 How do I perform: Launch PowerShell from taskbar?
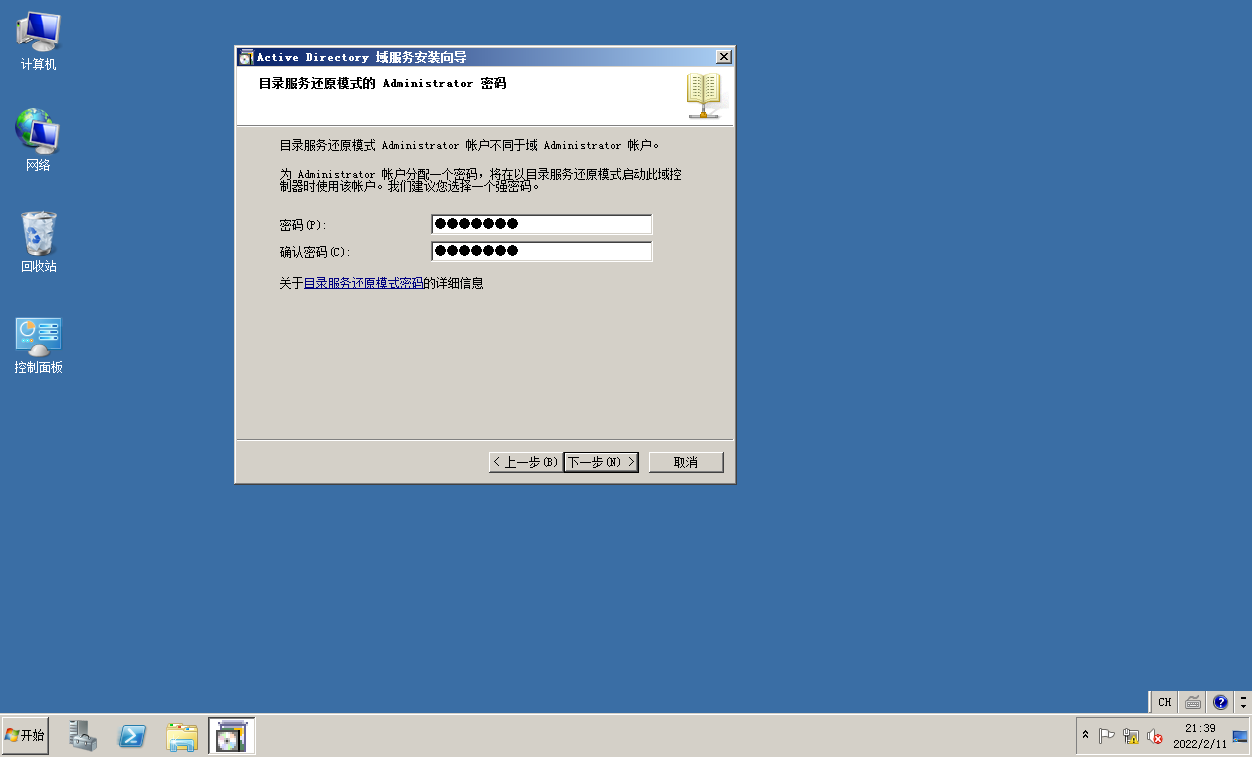tap(132, 736)
